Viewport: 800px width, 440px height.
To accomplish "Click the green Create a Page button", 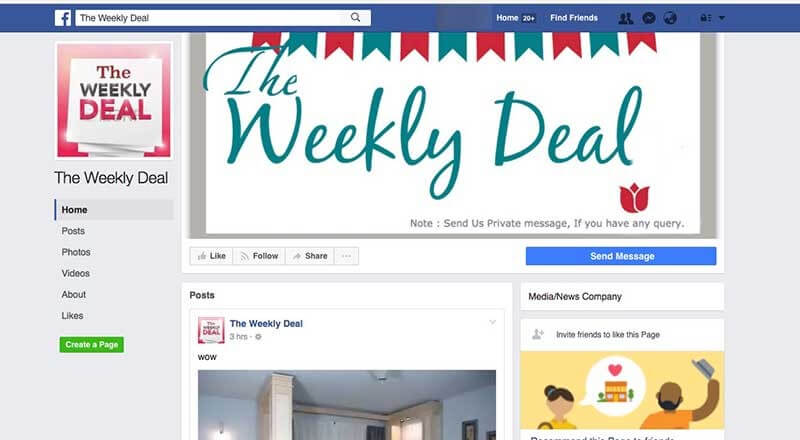I will pos(91,345).
